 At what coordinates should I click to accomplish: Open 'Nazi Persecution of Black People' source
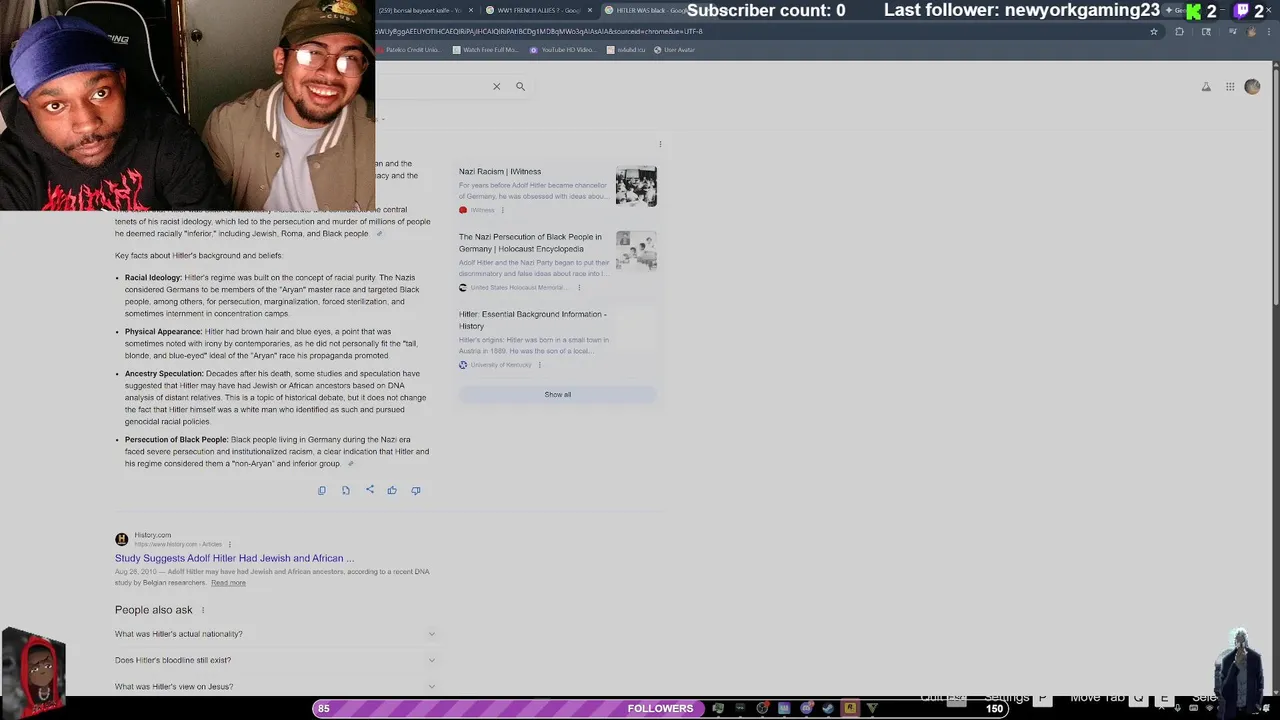point(530,243)
